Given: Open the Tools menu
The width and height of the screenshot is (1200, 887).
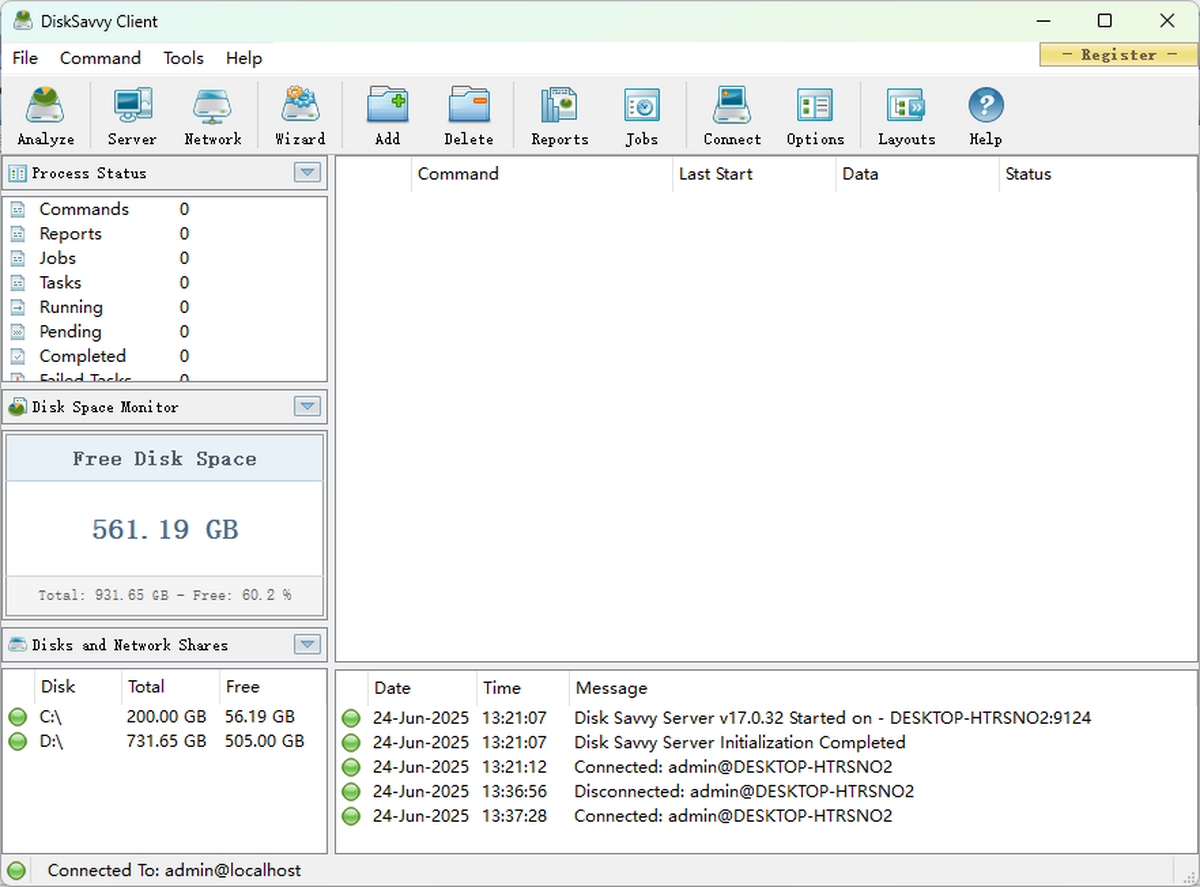Looking at the screenshot, I should tap(183, 58).
